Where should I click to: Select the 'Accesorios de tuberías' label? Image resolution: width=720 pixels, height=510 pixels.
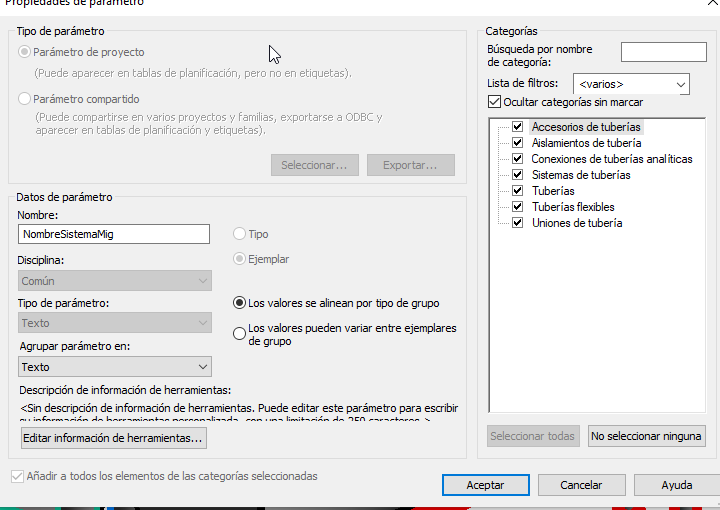pos(586,127)
